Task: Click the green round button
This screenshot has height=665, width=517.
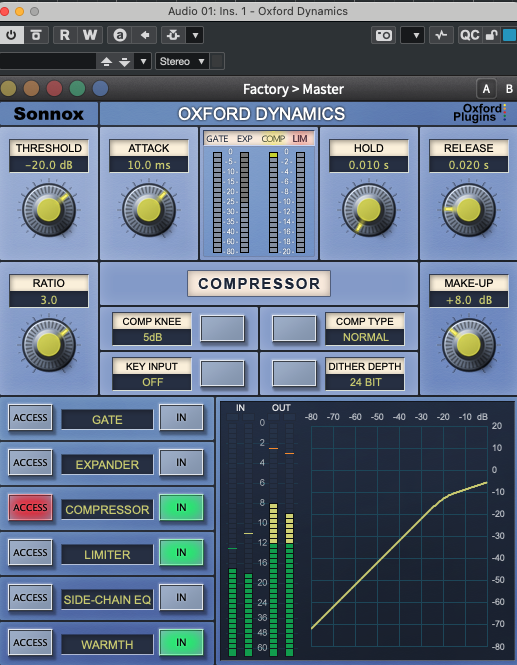Action: 77,89
